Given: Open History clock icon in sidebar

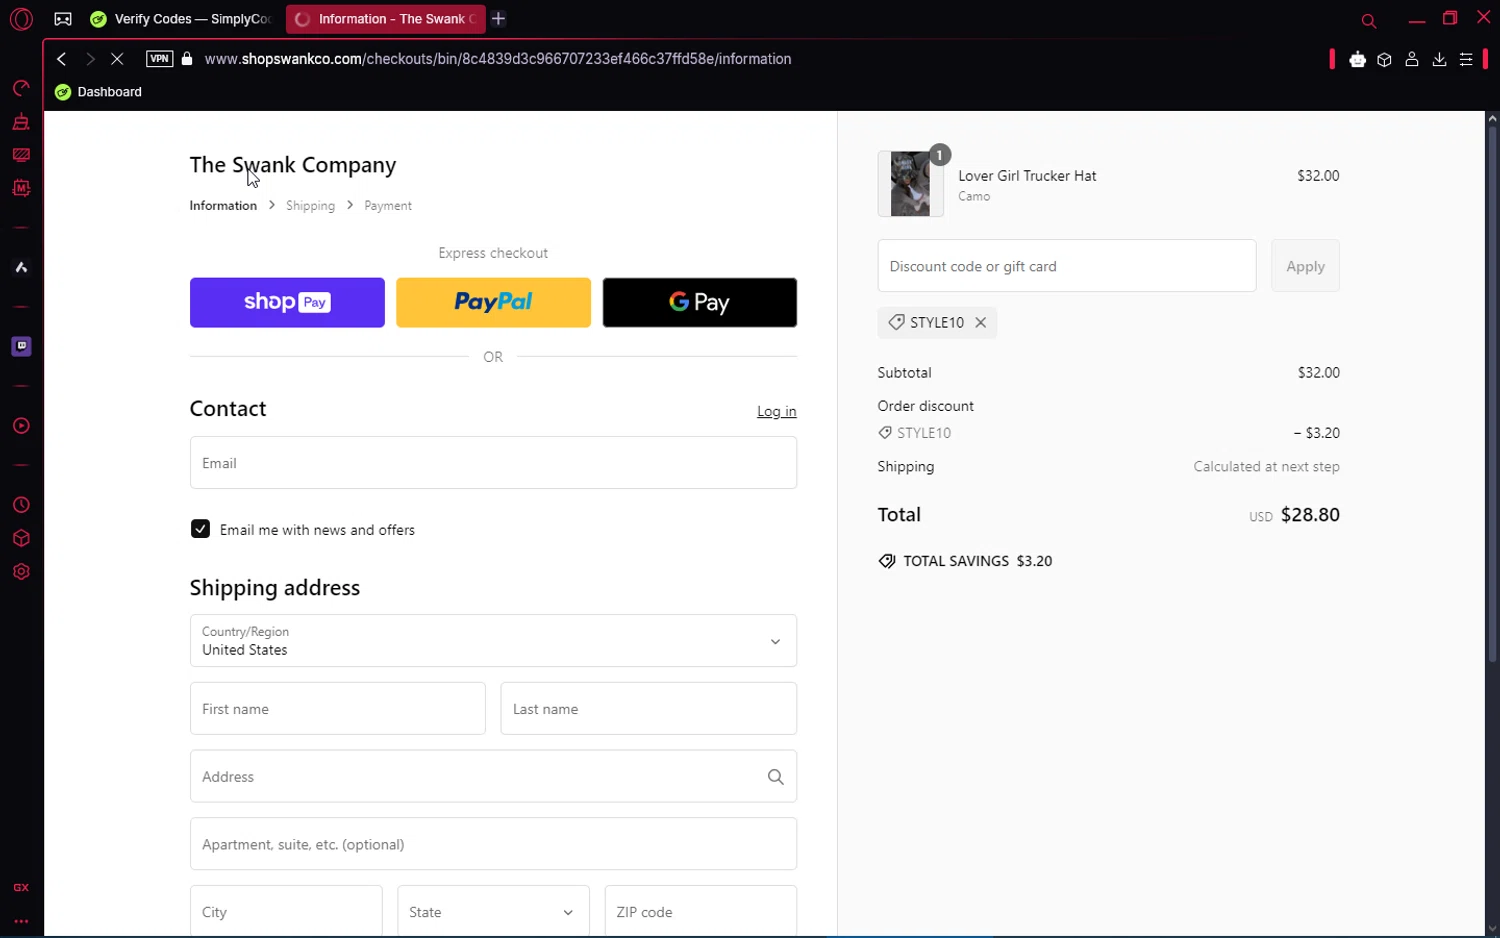Looking at the screenshot, I should (21, 505).
